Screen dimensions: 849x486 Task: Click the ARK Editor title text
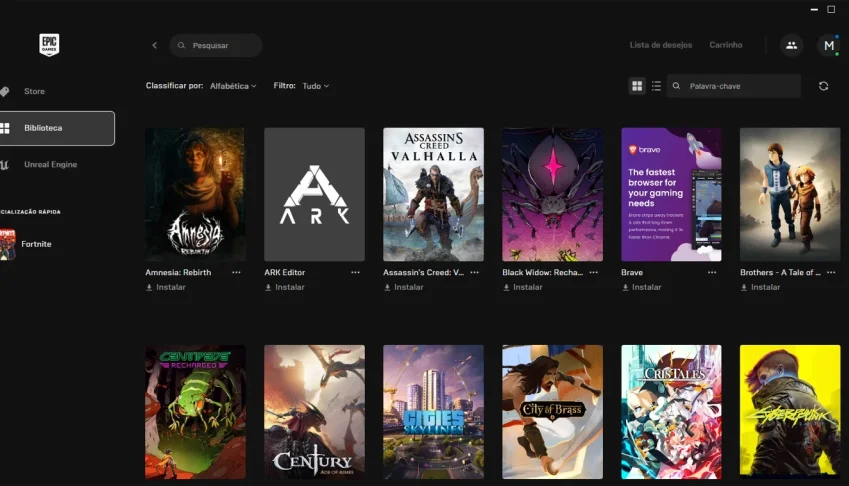[285, 272]
